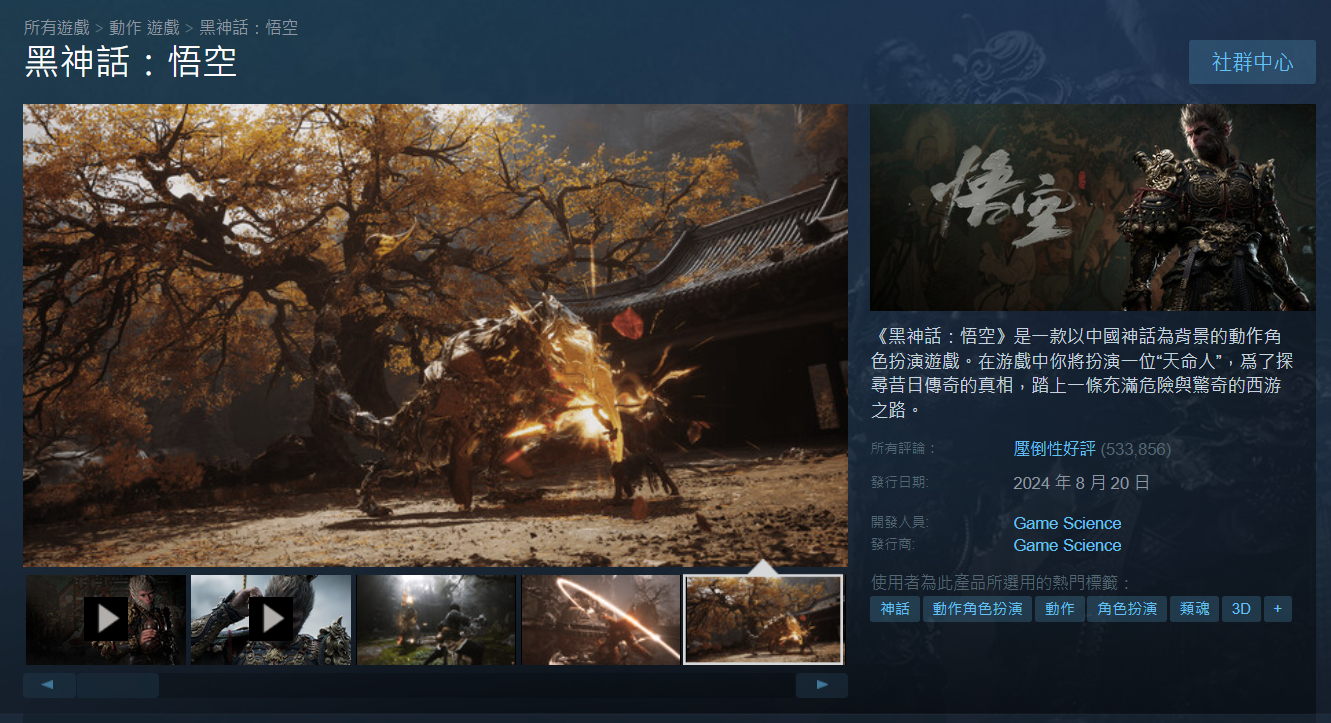This screenshot has width=1331, height=723.
Task: Open the 社群中心 community hub
Action: coord(1251,62)
